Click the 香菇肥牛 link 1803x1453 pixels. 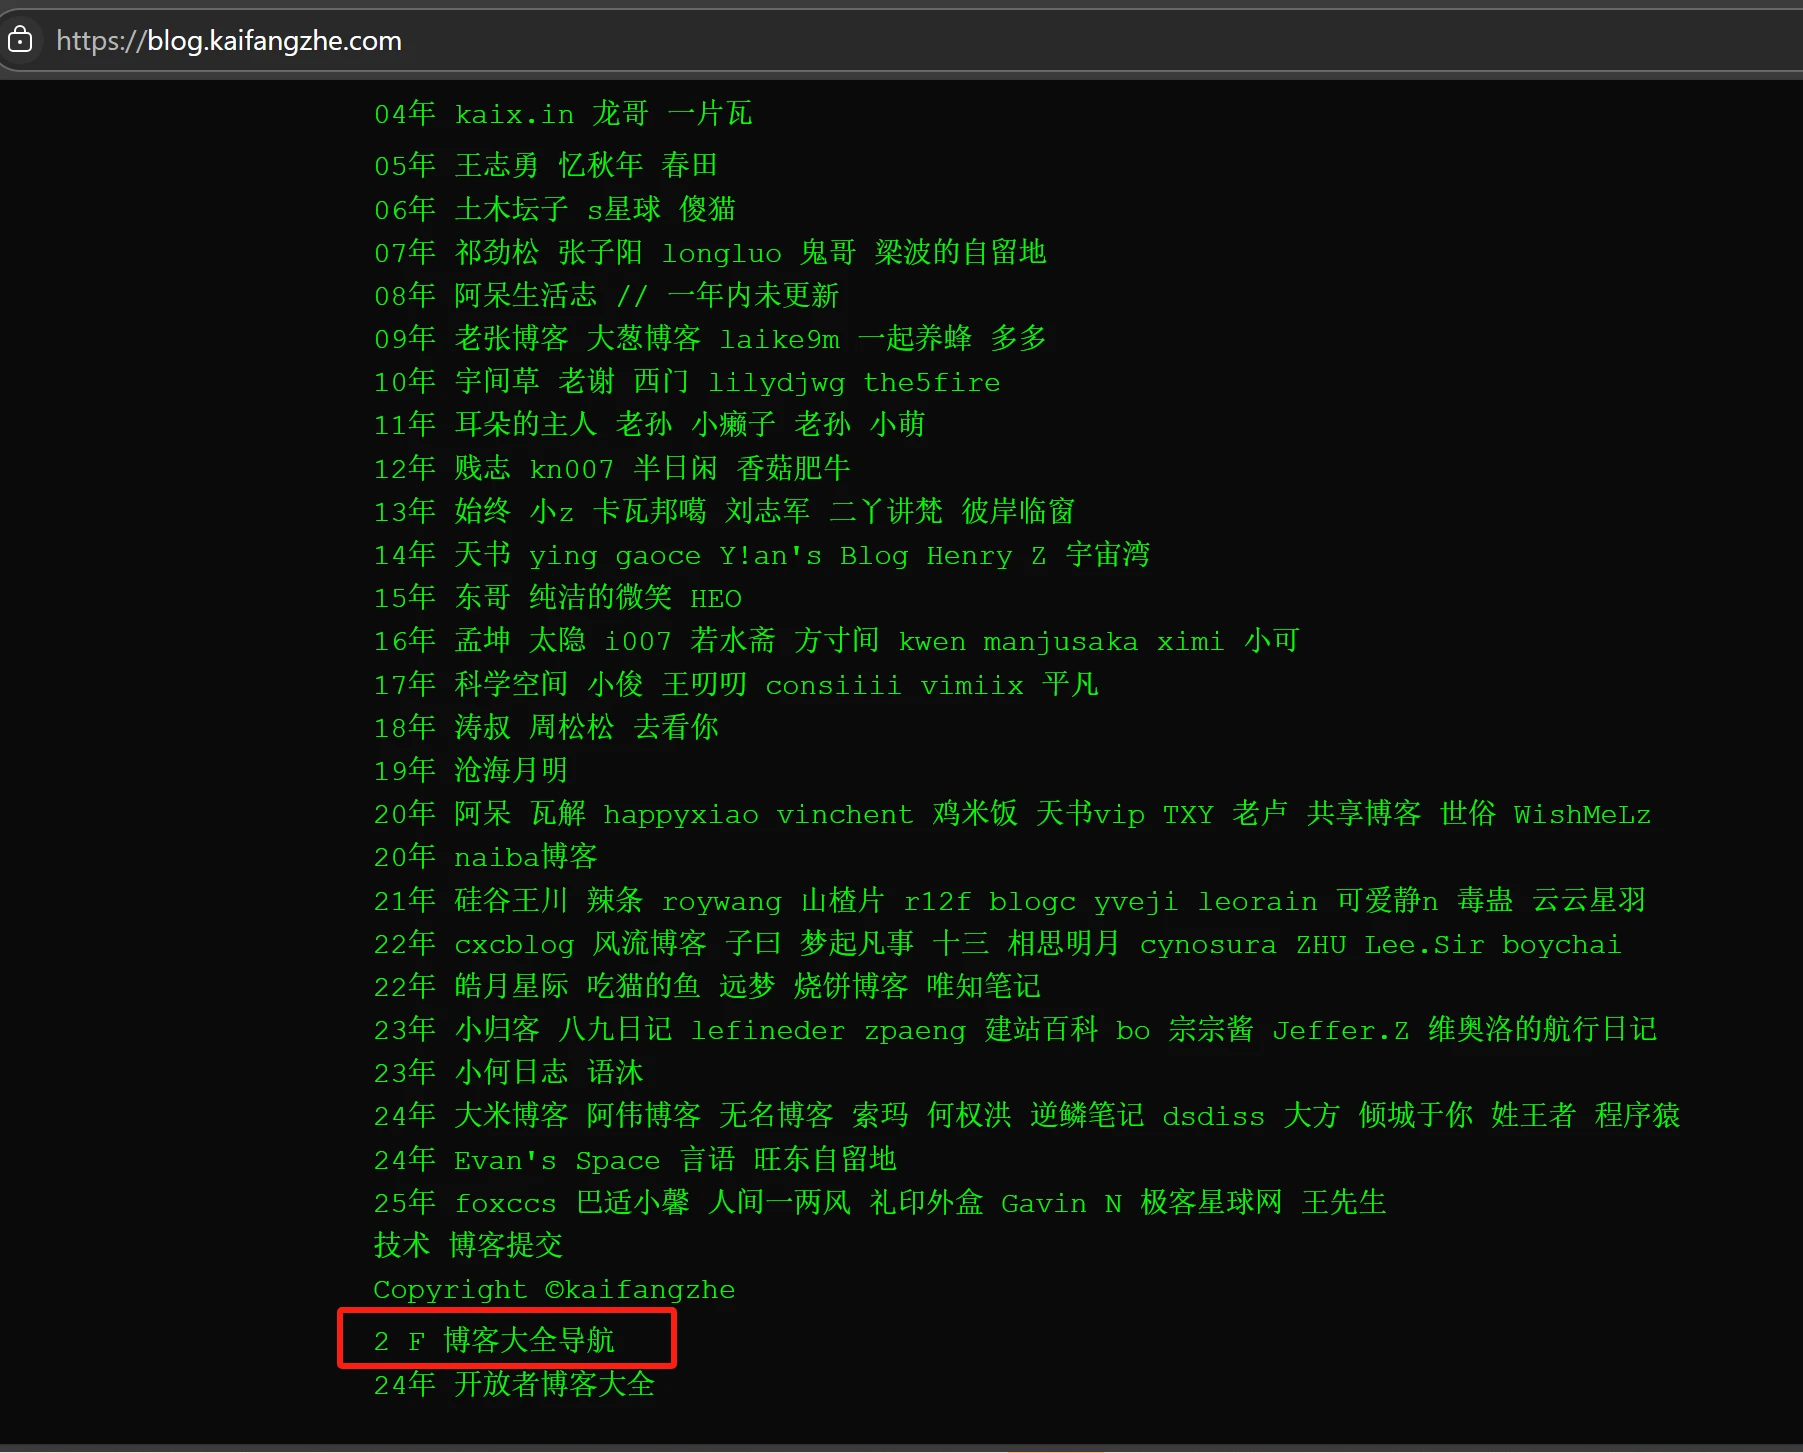(x=793, y=468)
